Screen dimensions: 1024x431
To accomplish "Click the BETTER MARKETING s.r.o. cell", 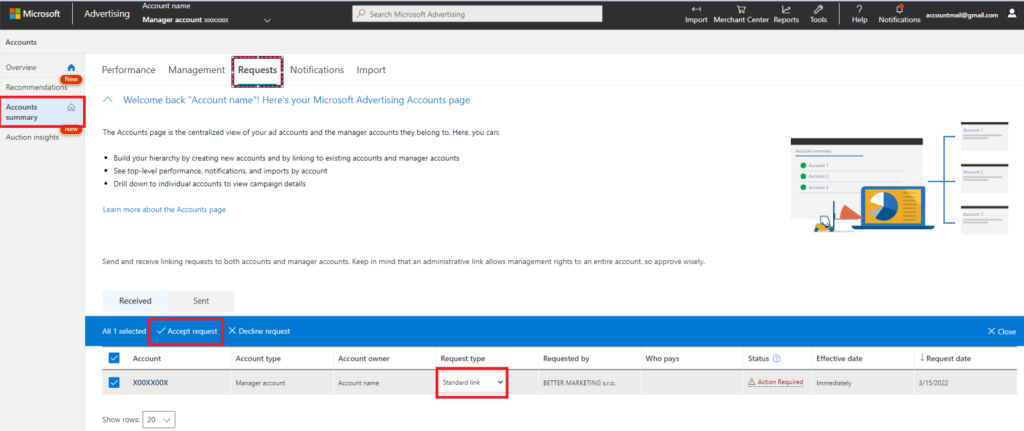I will click(579, 383).
